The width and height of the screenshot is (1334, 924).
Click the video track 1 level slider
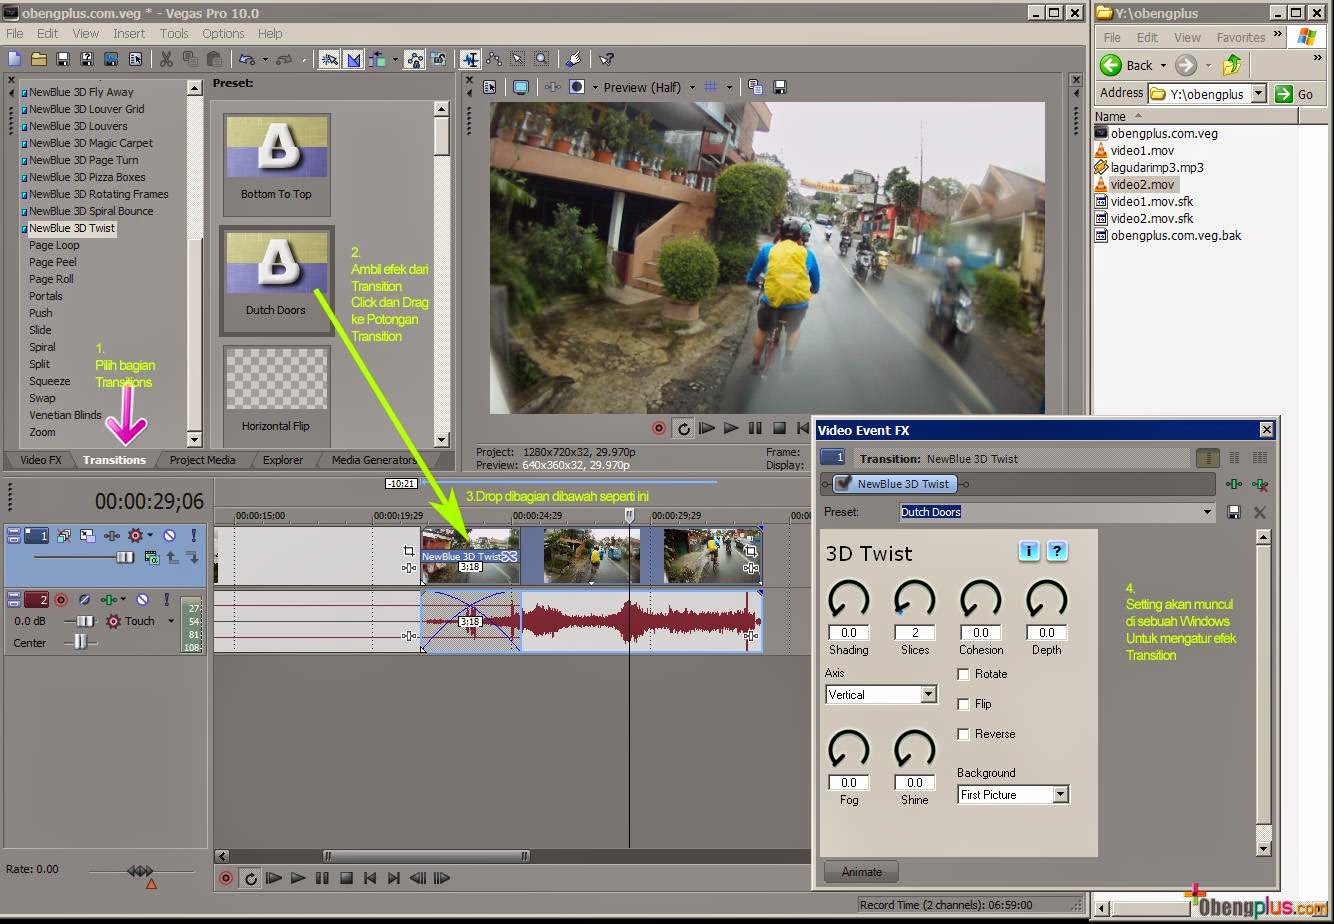click(125, 557)
